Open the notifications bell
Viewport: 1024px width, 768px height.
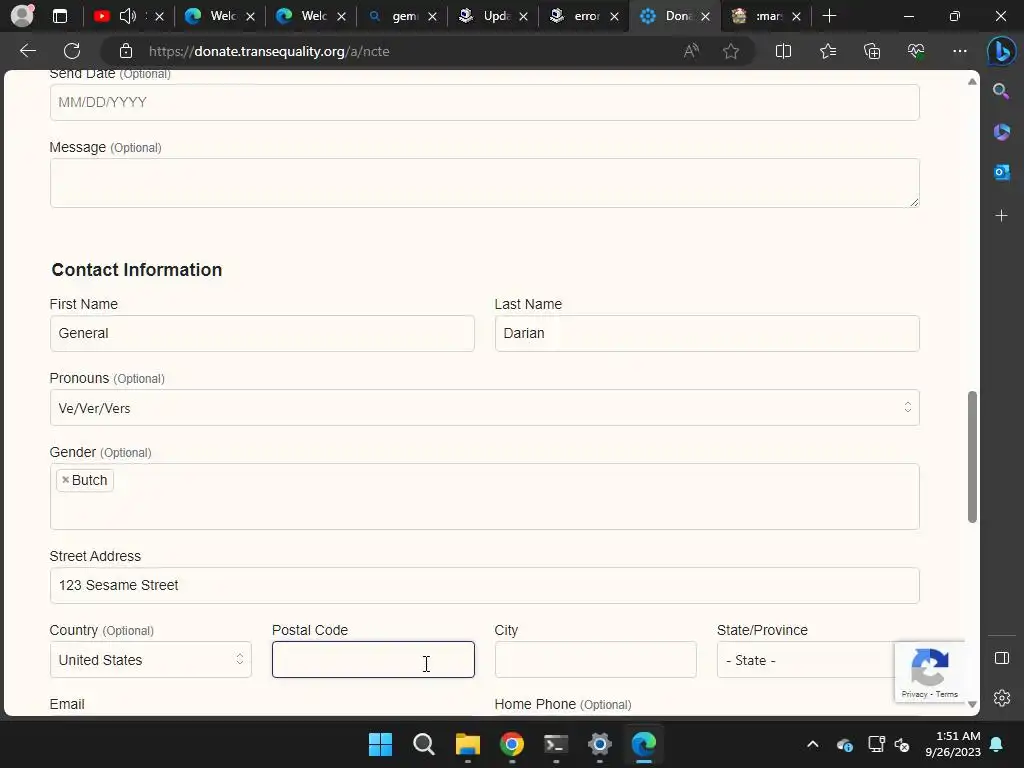click(997, 744)
